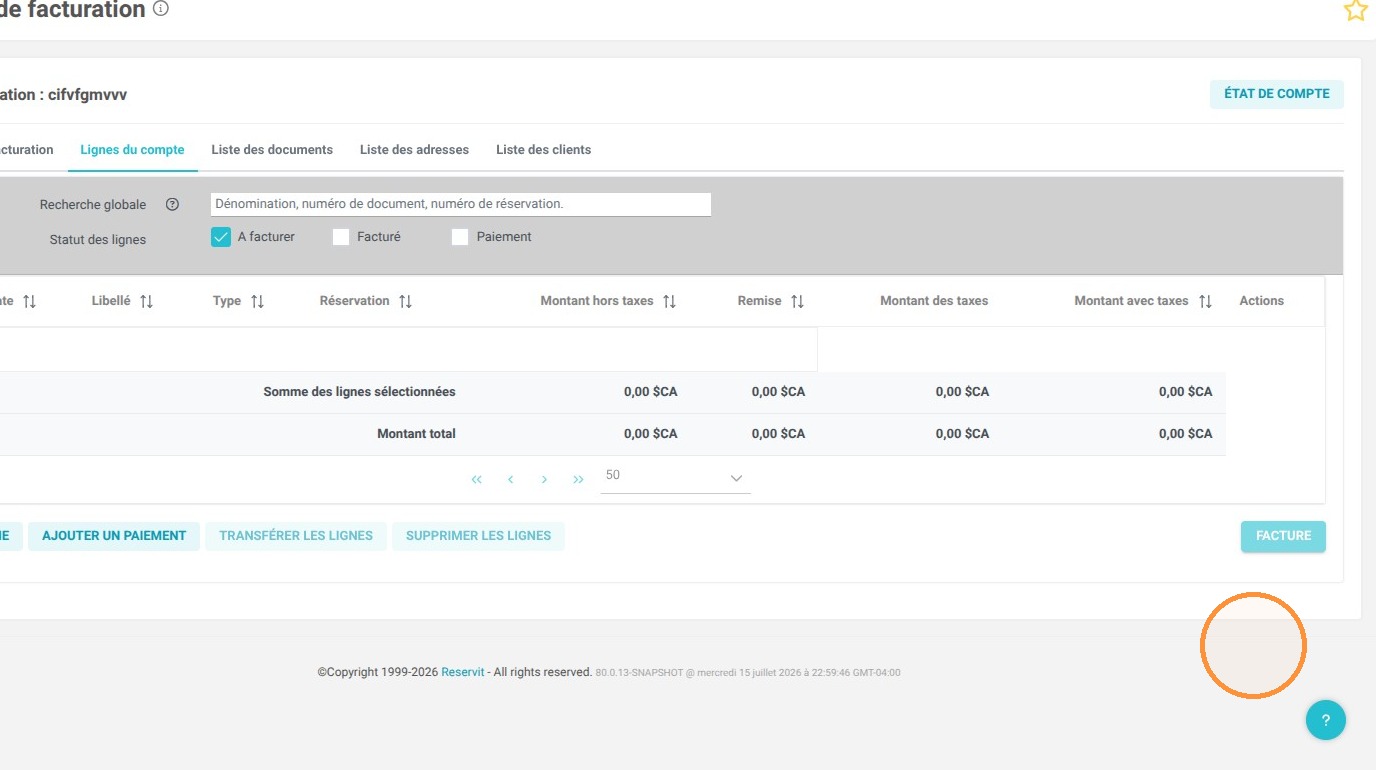Open Liste des adresses tab
The width and height of the screenshot is (1376, 770).
pyautogui.click(x=414, y=150)
